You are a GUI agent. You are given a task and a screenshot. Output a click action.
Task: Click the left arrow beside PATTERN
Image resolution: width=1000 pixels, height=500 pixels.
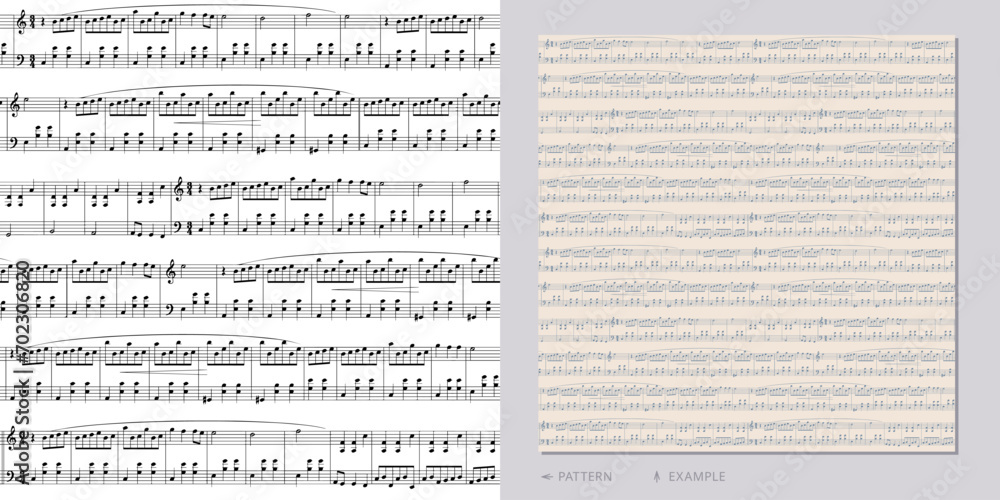coord(547,476)
